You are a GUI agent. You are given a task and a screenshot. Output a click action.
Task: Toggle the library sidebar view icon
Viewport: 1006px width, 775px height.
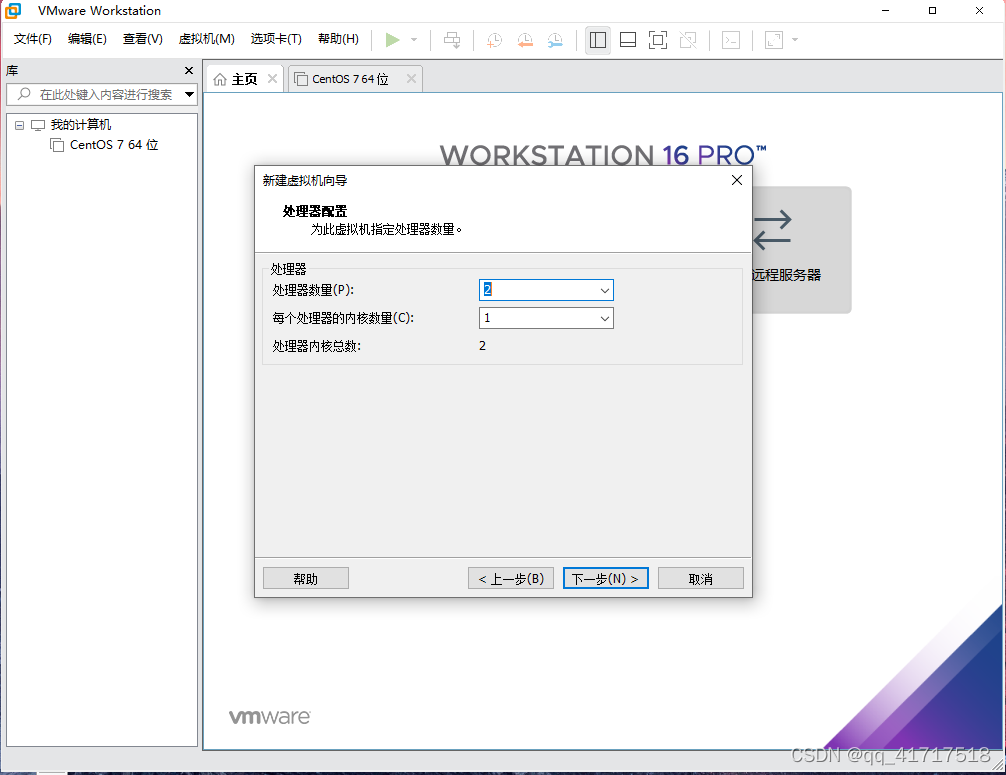598,40
